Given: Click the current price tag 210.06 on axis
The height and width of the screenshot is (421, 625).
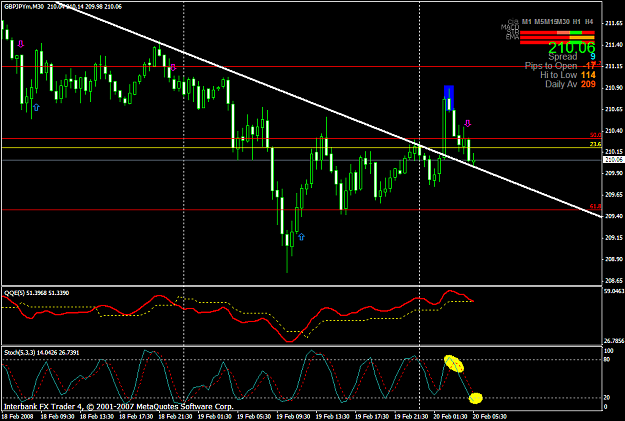Looking at the screenshot, I should (x=613, y=159).
